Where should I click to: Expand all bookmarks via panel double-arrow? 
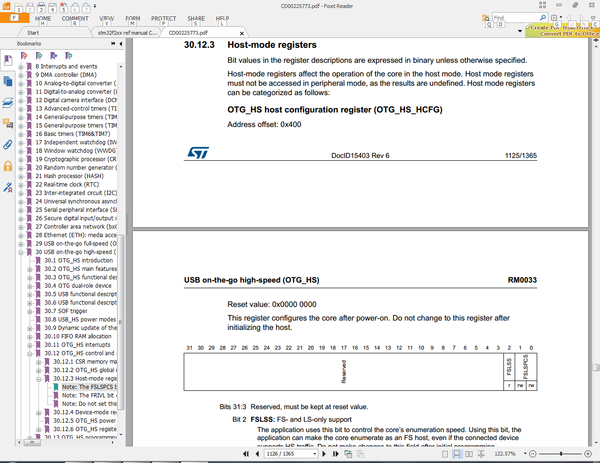[x=113, y=44]
